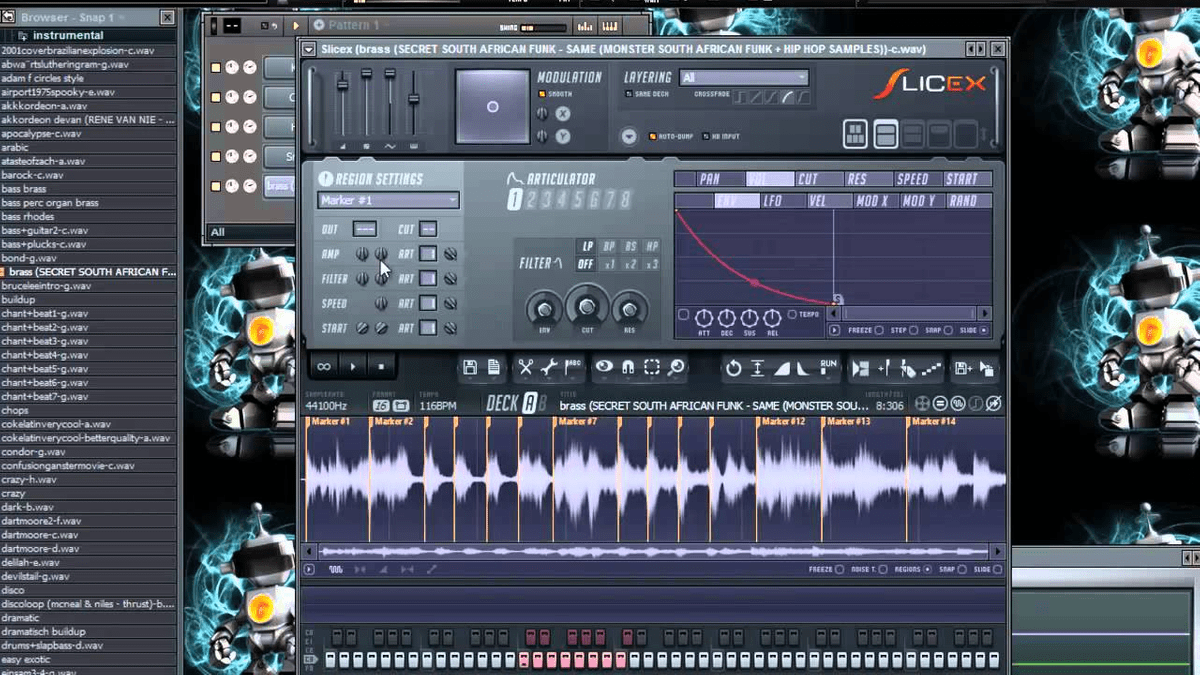
Task: Open the Layering All dropdown
Action: coord(744,77)
